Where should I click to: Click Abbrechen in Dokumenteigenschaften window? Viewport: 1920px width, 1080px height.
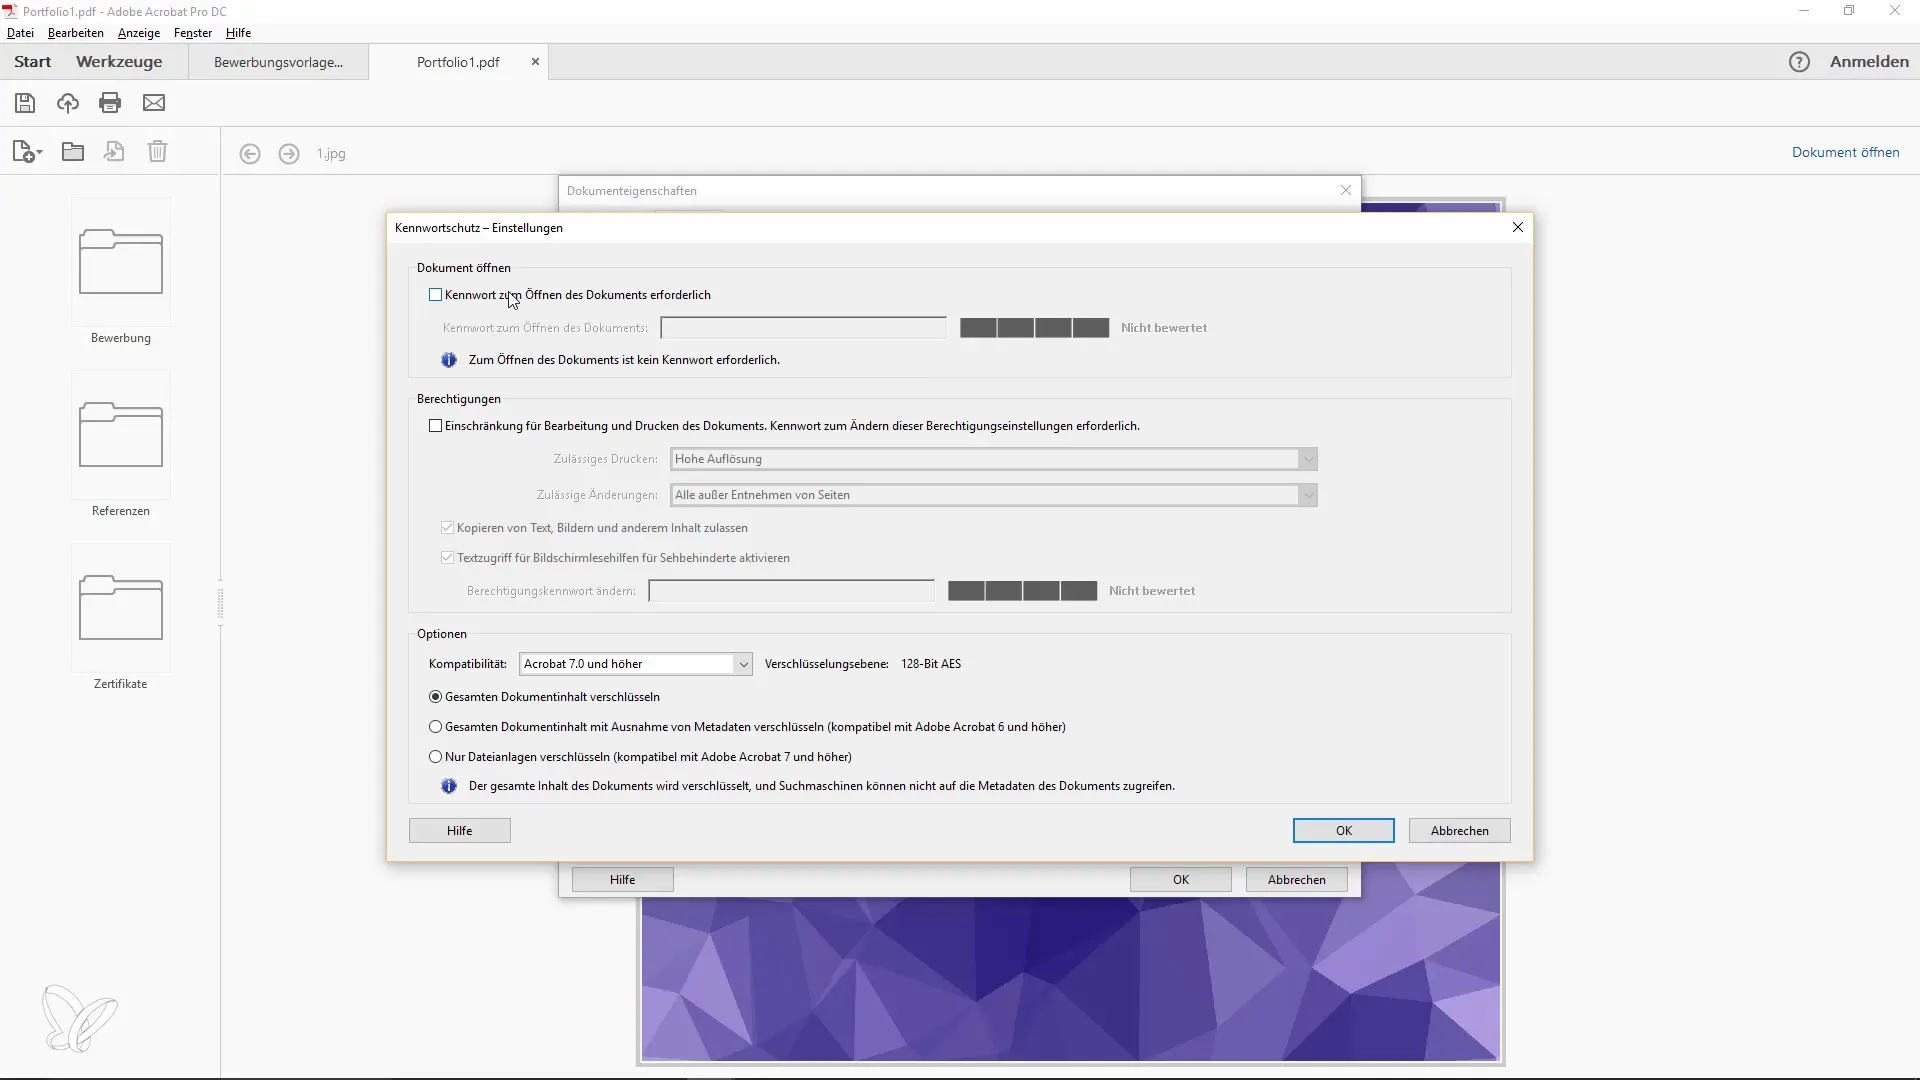pos(1297,880)
